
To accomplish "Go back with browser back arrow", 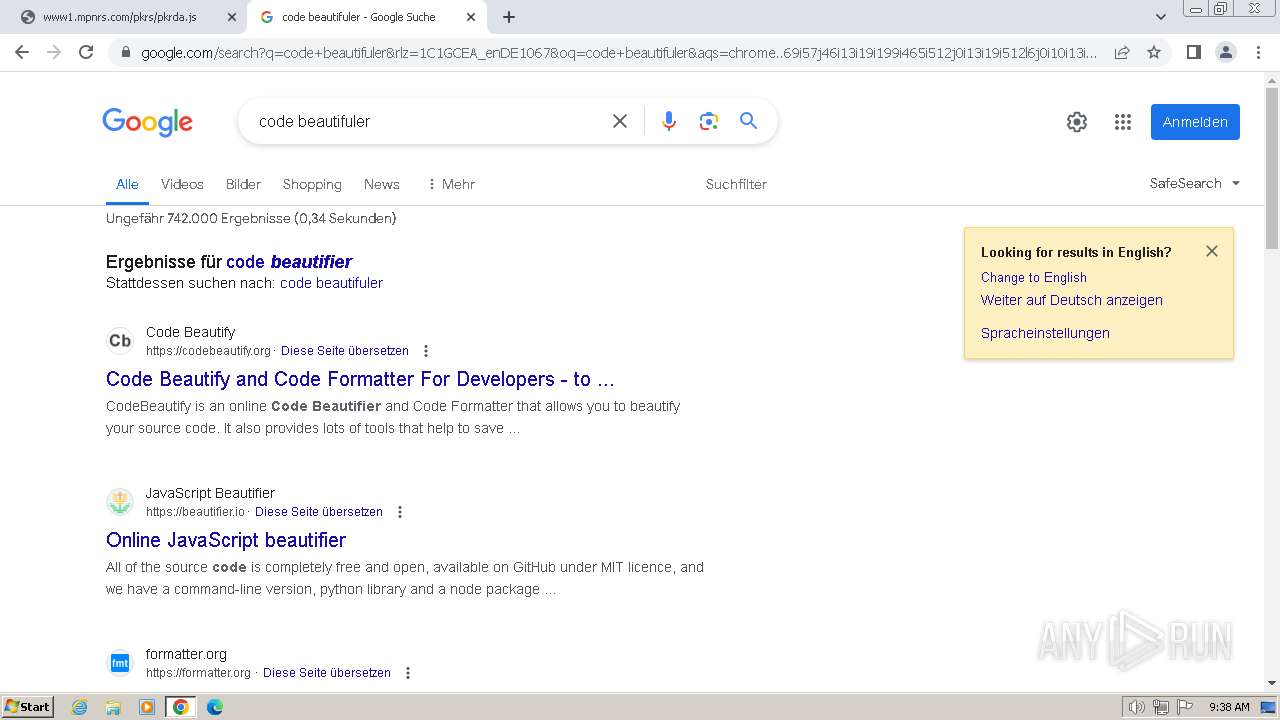I will (x=22, y=52).
